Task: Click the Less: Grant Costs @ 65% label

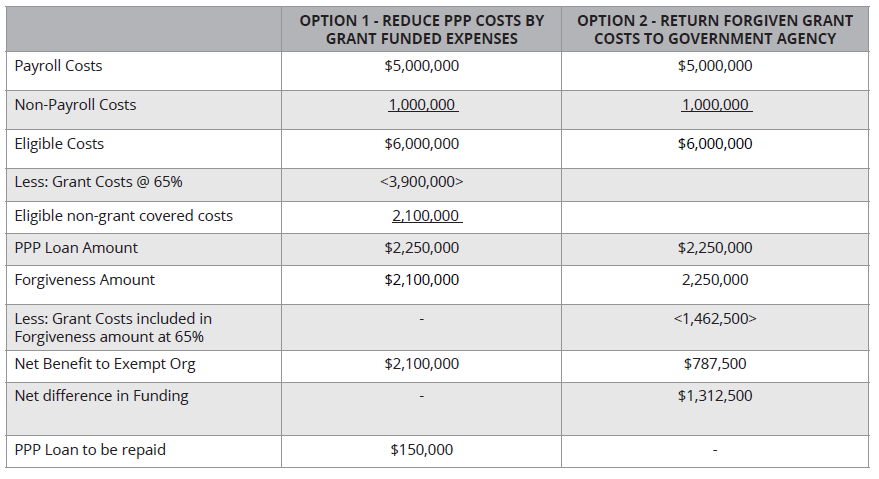Action: coord(98,182)
